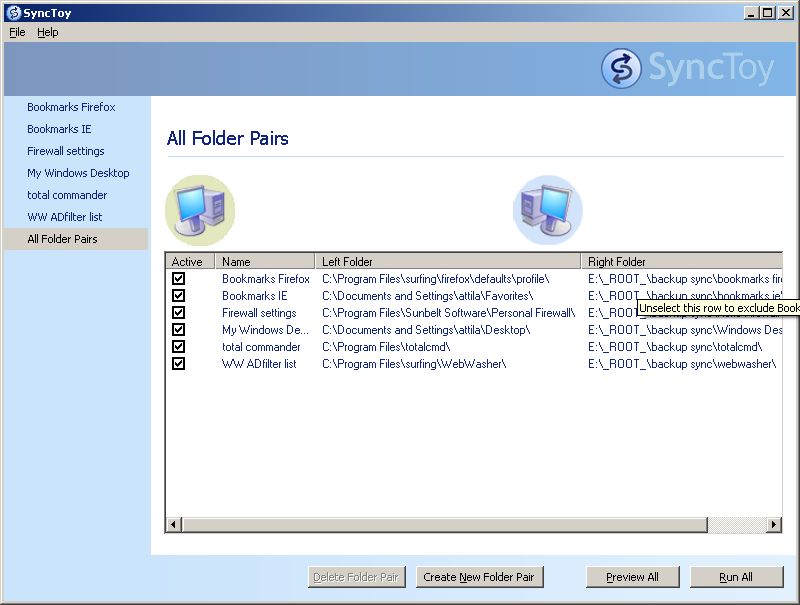Screen dimensions: 800x605
Task: Click the backup sync\webwasher right folder path
Action: [x=682, y=364]
